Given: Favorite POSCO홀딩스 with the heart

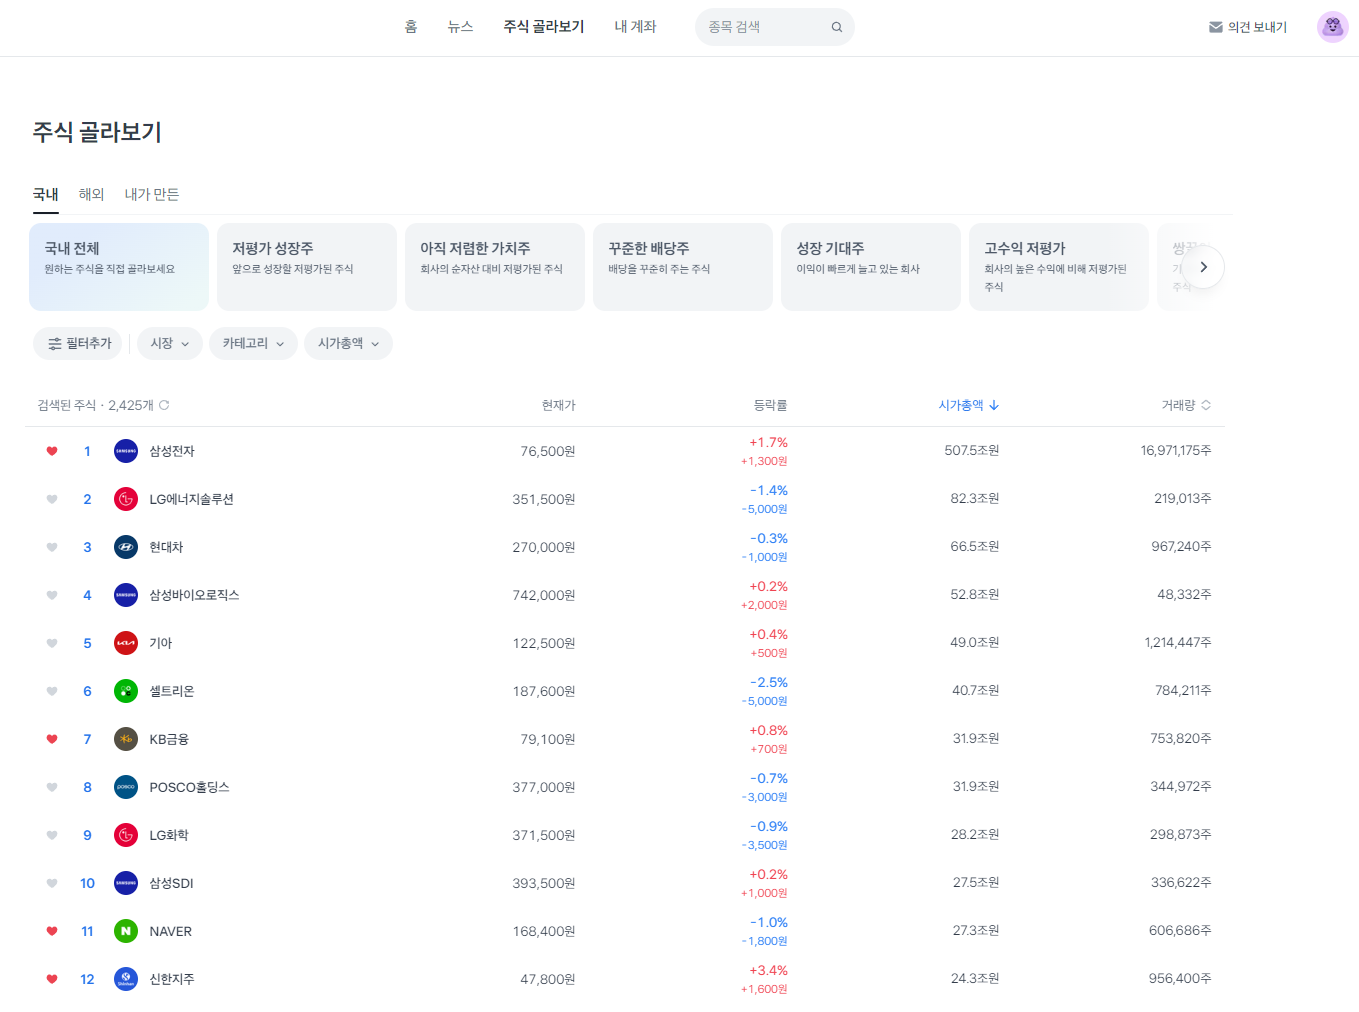Looking at the screenshot, I should 52,787.
